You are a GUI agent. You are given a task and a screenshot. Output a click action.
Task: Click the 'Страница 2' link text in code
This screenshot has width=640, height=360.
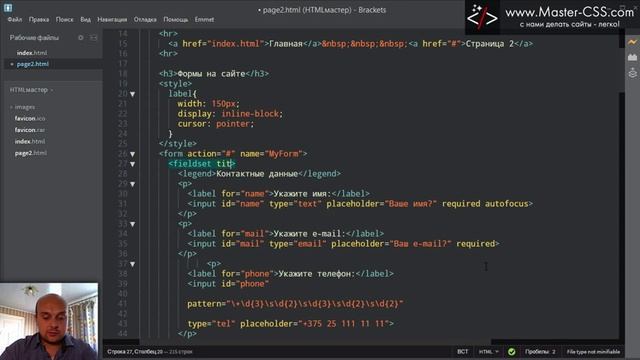[x=489, y=44]
